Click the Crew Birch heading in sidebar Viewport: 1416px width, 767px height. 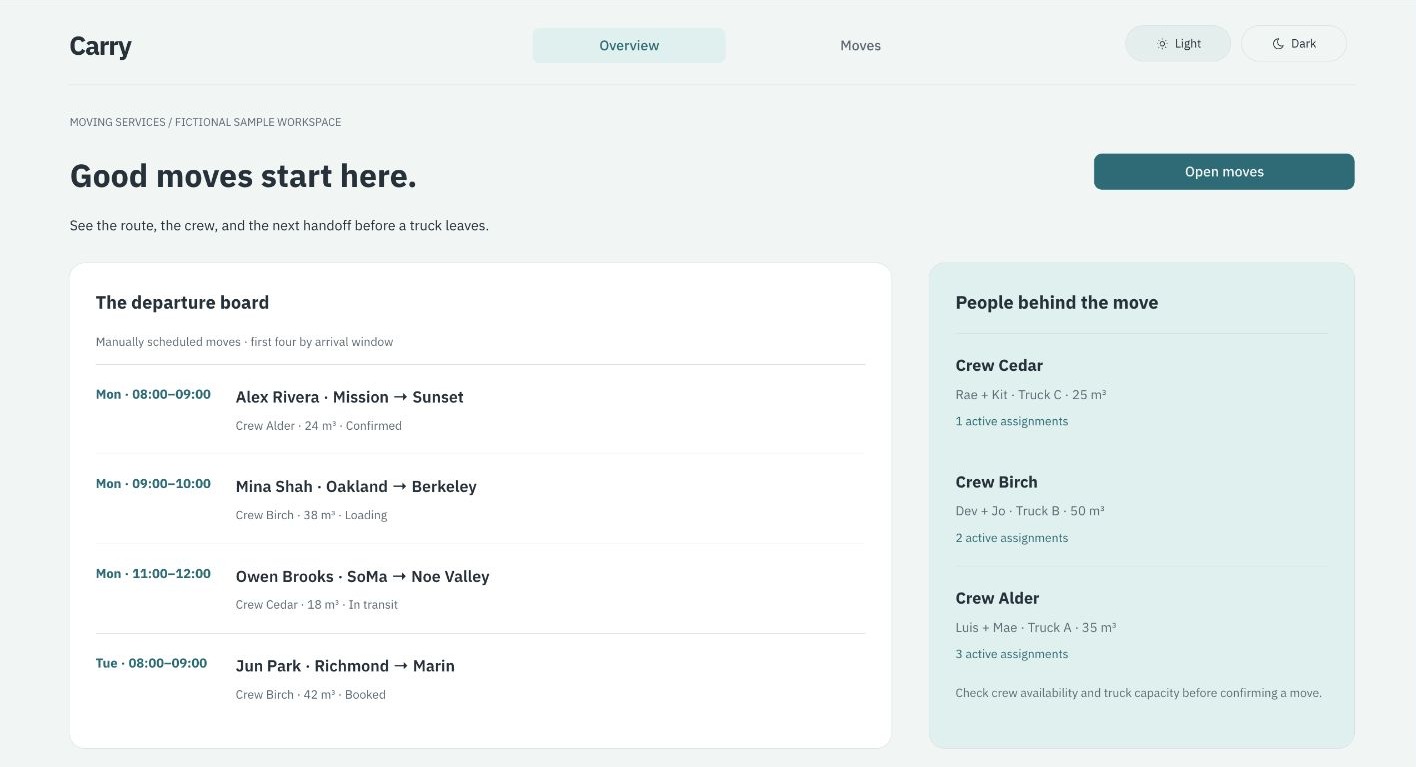click(x=996, y=482)
